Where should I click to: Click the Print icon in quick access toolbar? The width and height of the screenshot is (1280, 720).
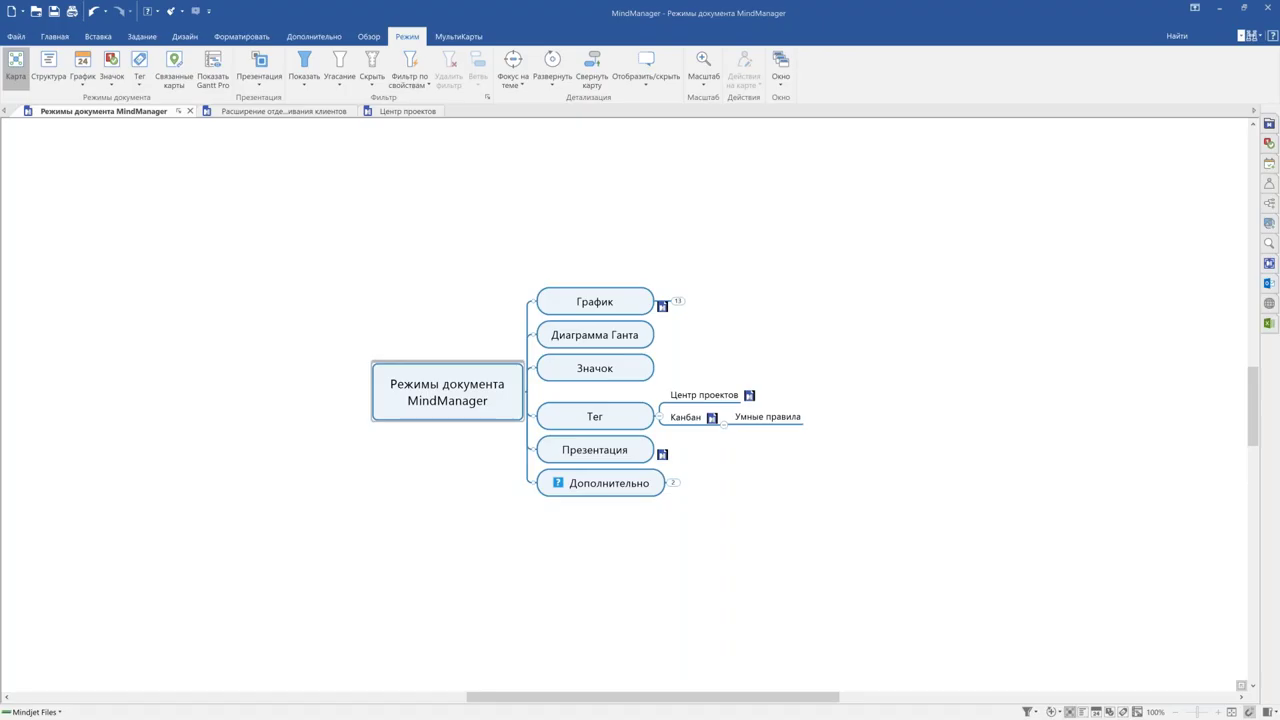72,11
